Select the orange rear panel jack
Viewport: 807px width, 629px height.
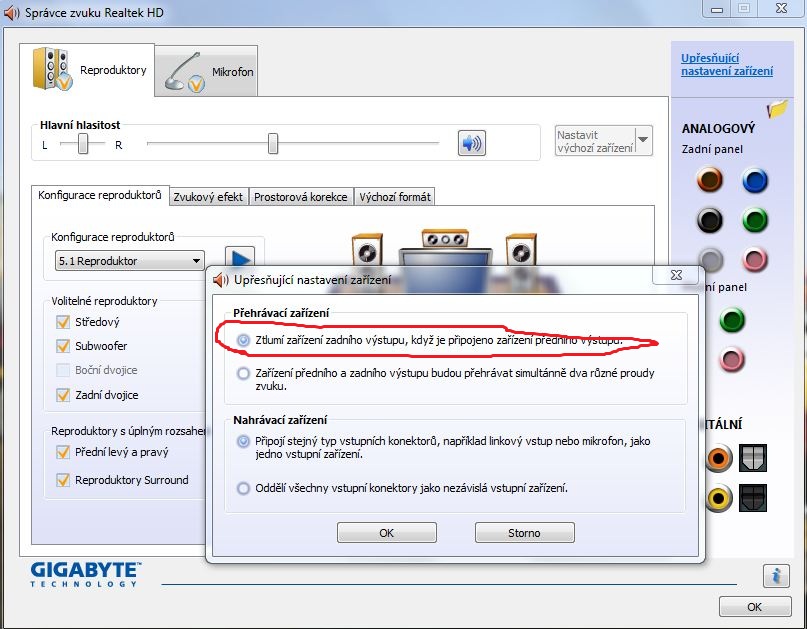click(x=710, y=180)
